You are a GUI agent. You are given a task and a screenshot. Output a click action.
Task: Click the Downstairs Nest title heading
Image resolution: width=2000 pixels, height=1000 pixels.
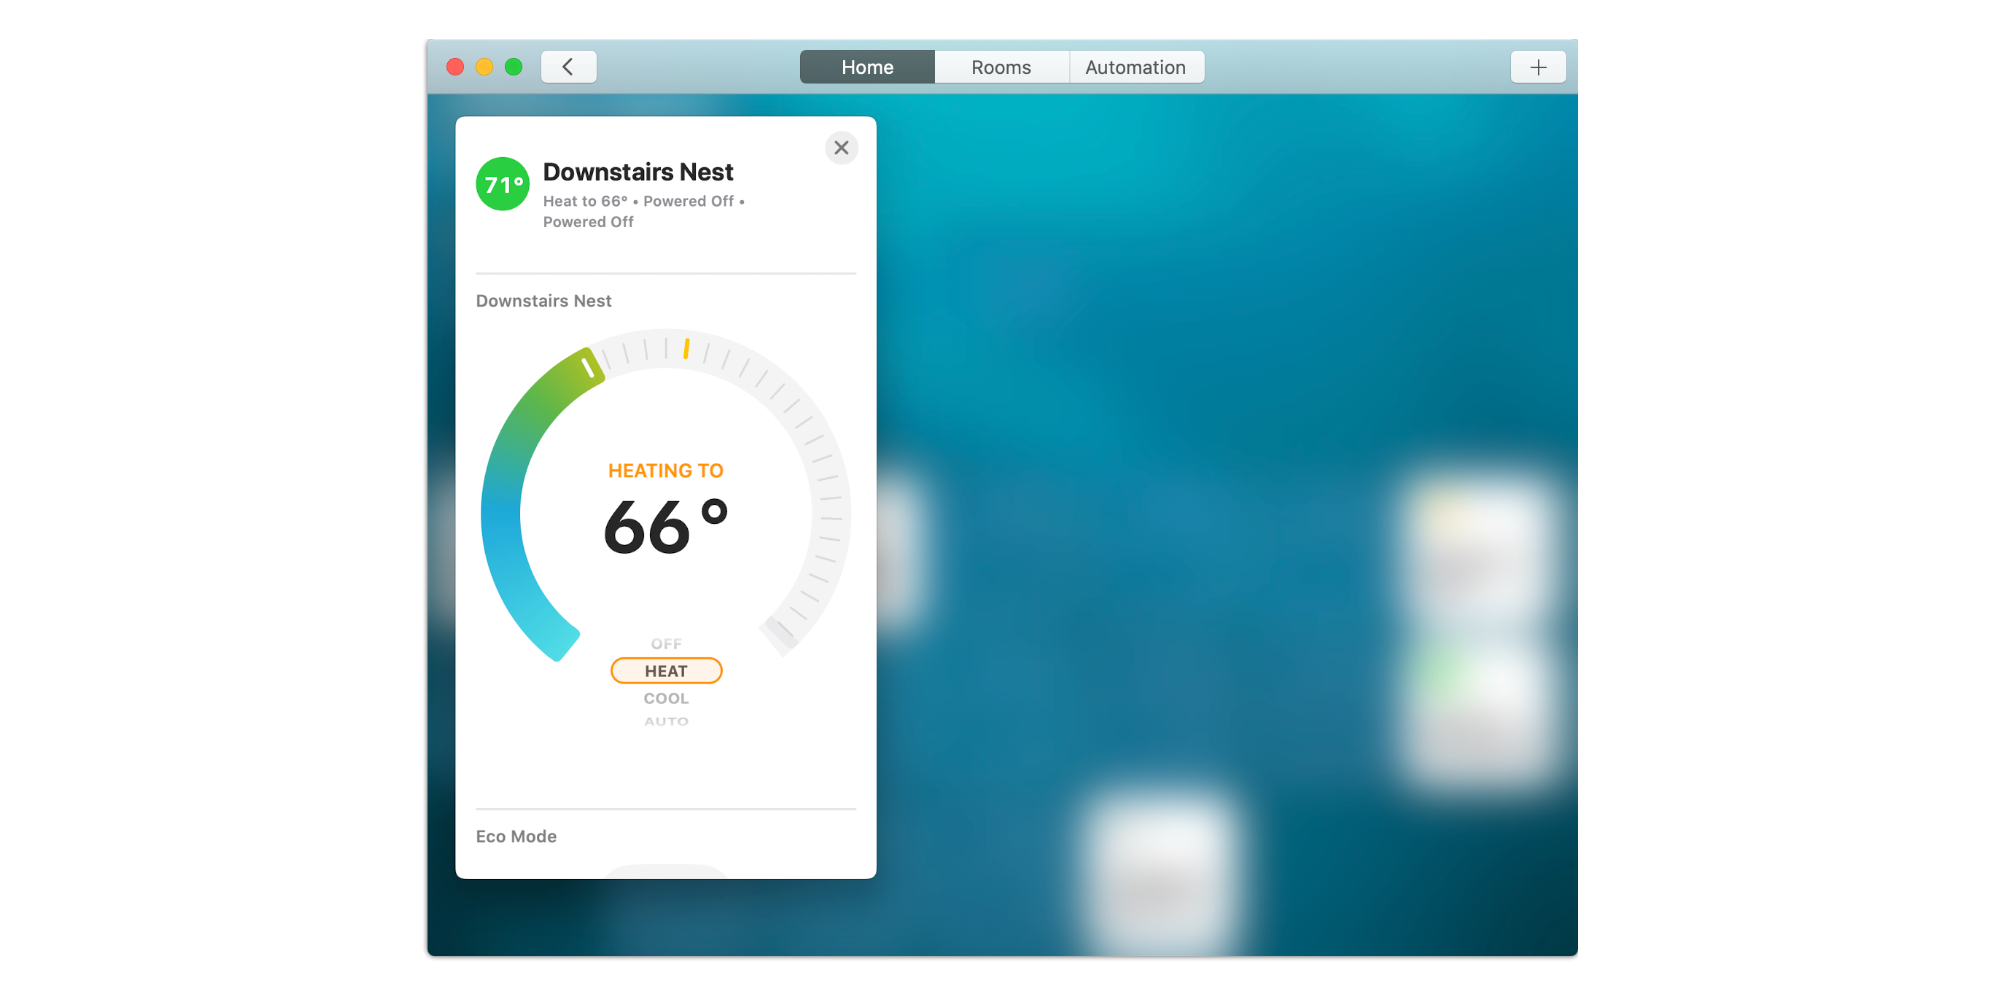point(638,172)
